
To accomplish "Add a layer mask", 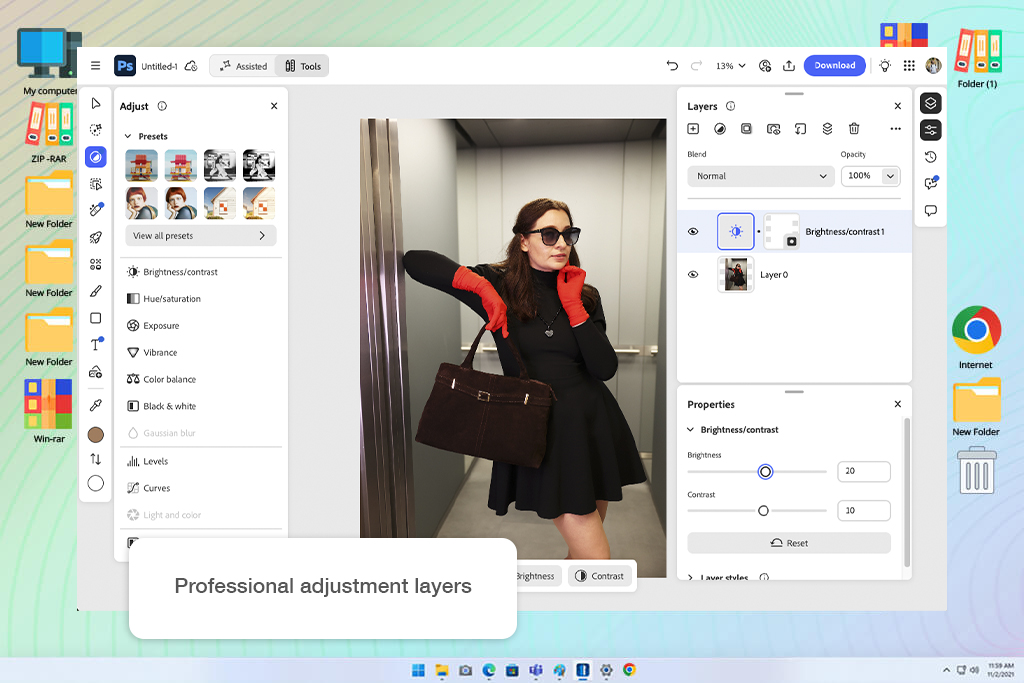I will tap(746, 129).
